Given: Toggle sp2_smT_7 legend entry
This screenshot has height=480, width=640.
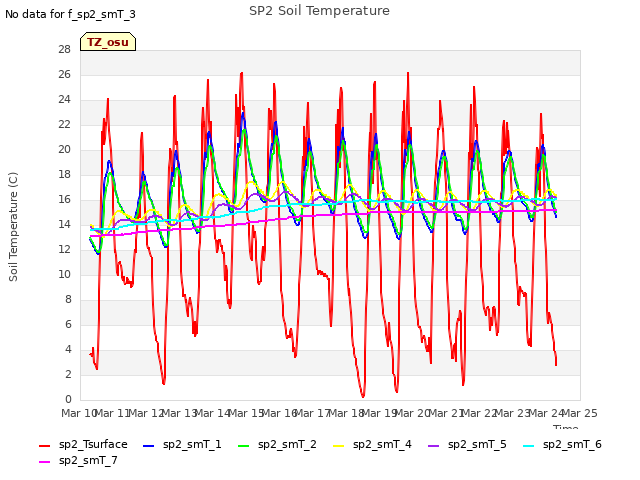Looking at the screenshot, I should pos(78,460).
